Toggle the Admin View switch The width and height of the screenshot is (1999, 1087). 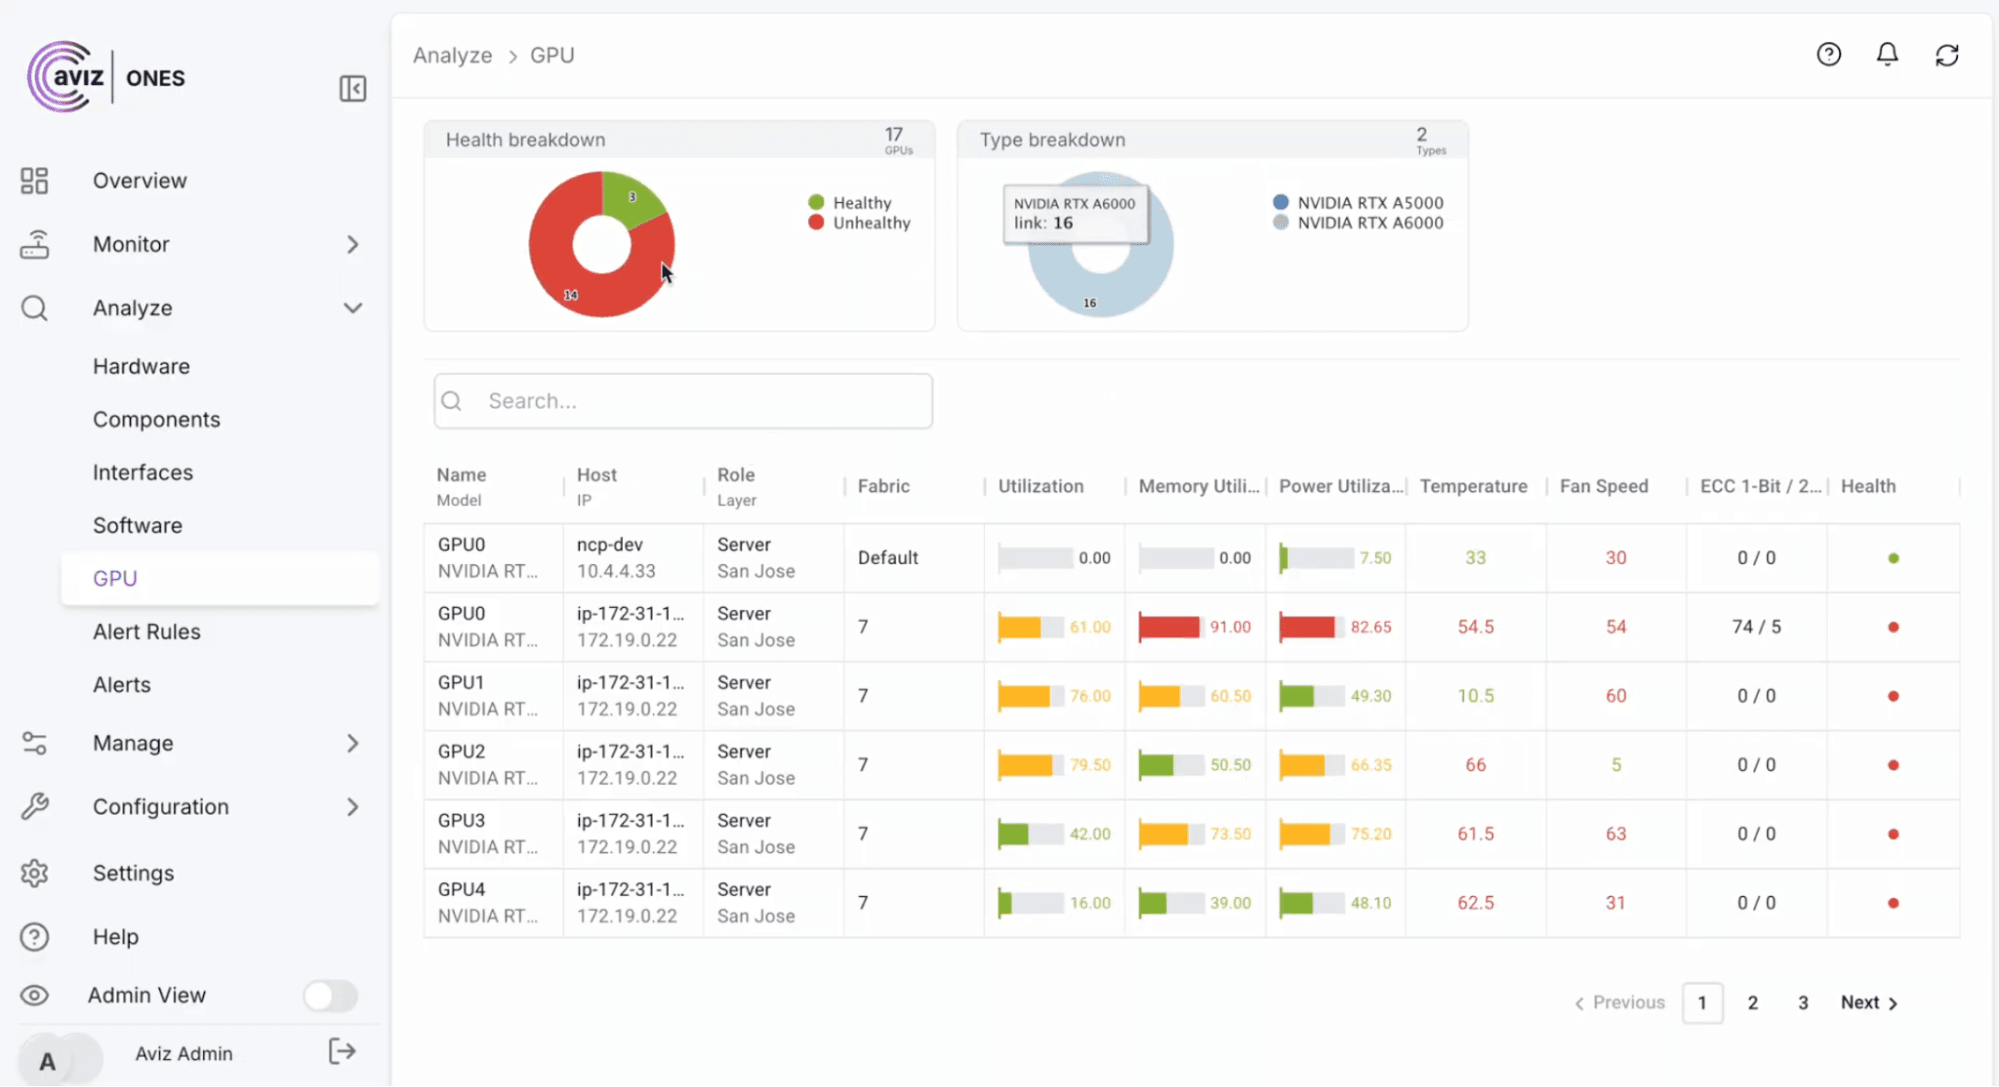coord(330,995)
